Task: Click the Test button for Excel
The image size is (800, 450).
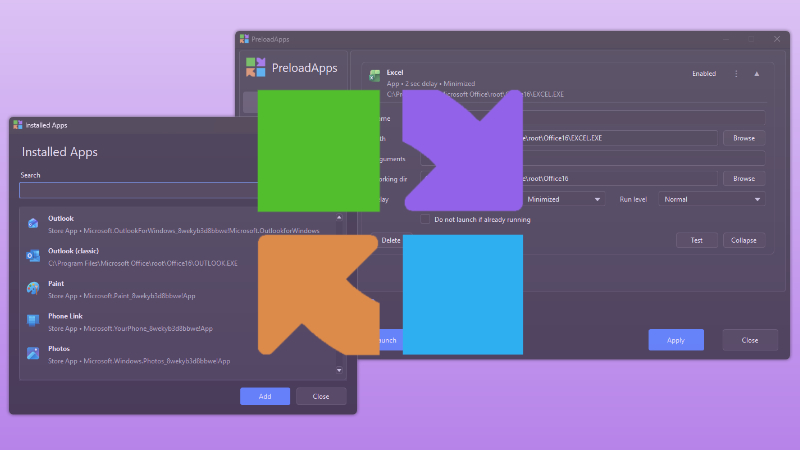Action: pyautogui.click(x=696, y=240)
